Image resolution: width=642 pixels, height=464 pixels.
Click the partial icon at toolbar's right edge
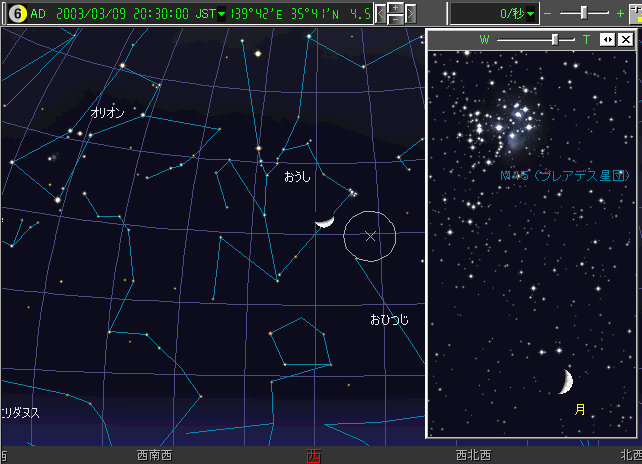[635, 13]
